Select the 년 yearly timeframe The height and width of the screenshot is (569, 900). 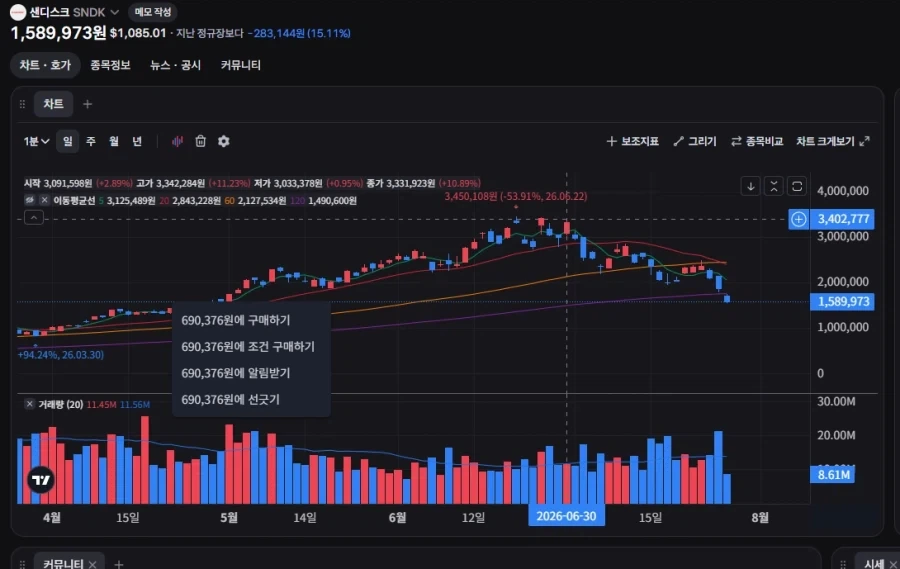(x=137, y=141)
